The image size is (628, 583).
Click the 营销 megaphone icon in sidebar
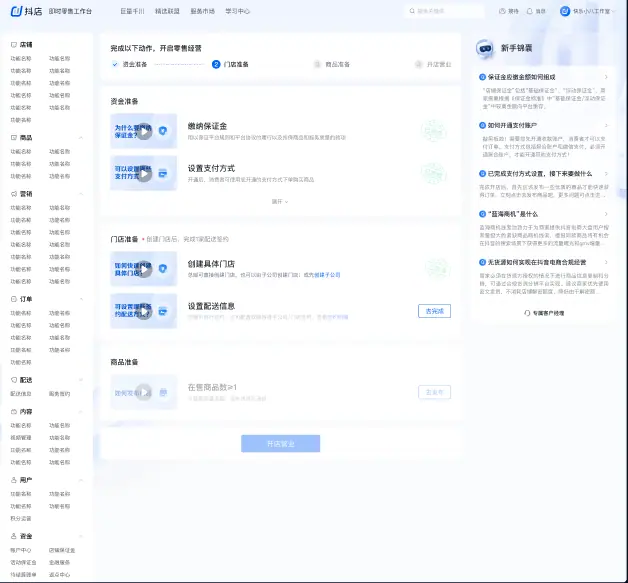(x=14, y=194)
